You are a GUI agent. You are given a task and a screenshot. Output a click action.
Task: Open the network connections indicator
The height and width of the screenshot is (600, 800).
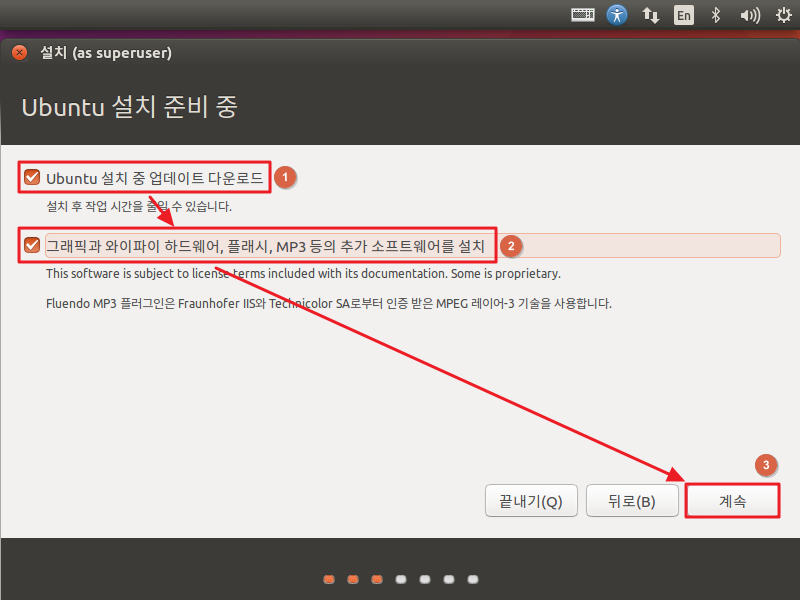pyautogui.click(x=651, y=15)
